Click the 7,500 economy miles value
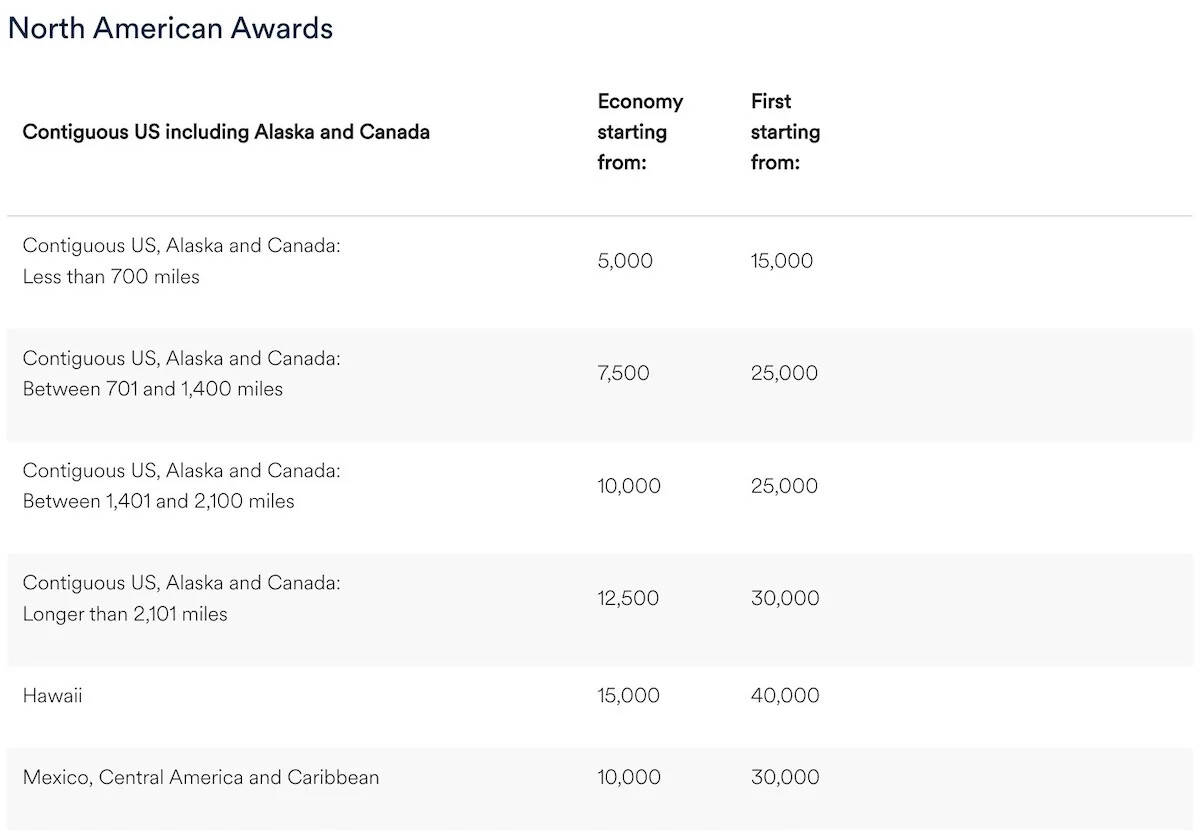 (x=623, y=373)
